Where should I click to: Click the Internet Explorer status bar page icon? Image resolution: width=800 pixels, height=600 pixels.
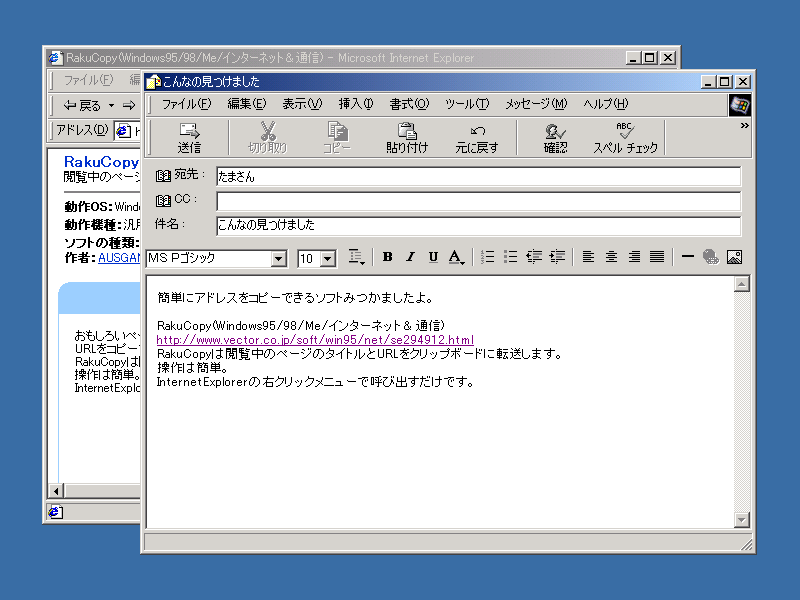click(x=56, y=512)
